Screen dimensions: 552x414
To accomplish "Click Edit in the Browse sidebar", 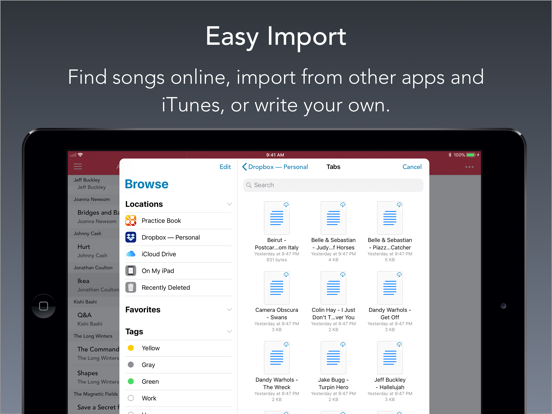I will pyautogui.click(x=225, y=167).
